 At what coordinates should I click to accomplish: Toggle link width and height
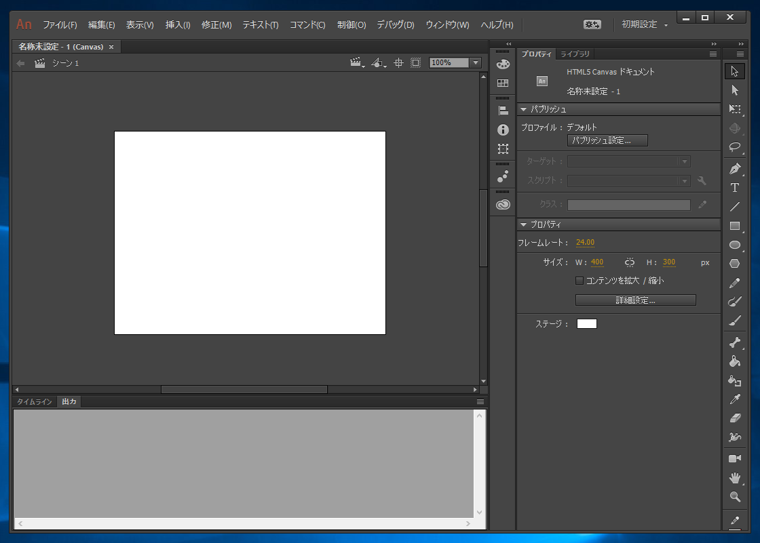pos(629,262)
